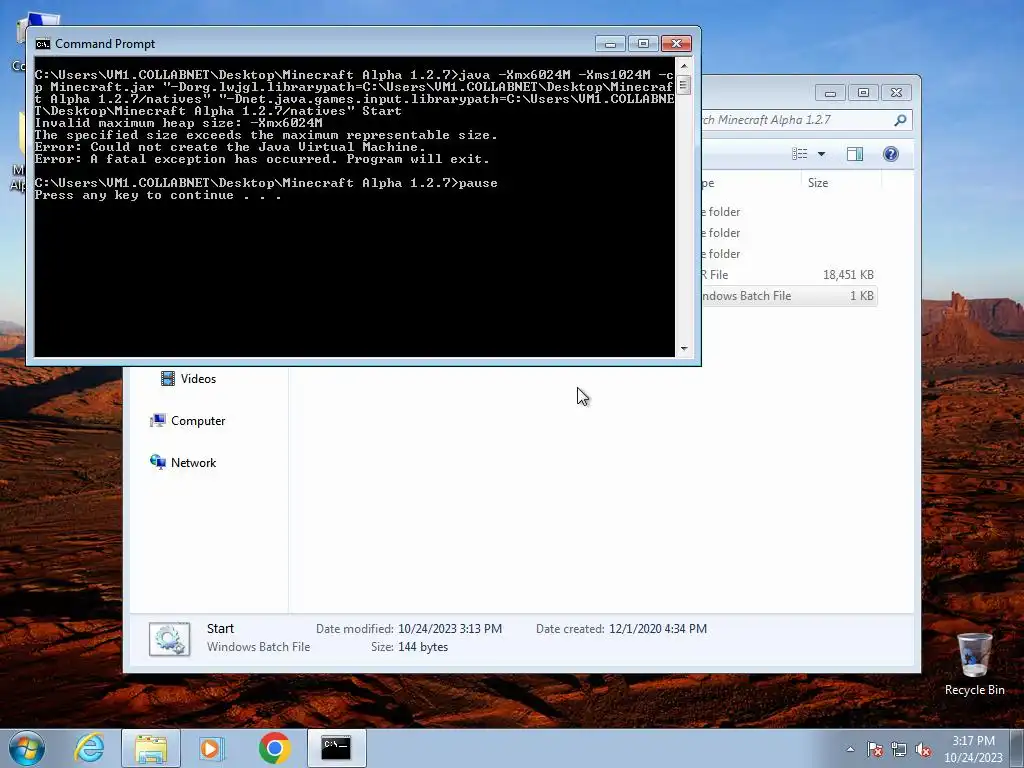The height and width of the screenshot is (768, 1024).
Task: Open the network tray icon
Action: click(x=899, y=750)
